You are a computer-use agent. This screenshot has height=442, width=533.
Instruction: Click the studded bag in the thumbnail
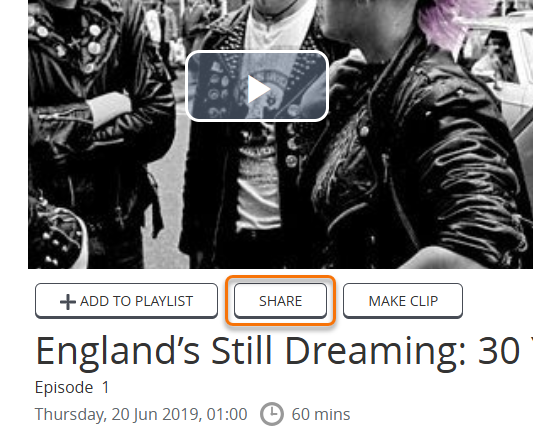56,235
